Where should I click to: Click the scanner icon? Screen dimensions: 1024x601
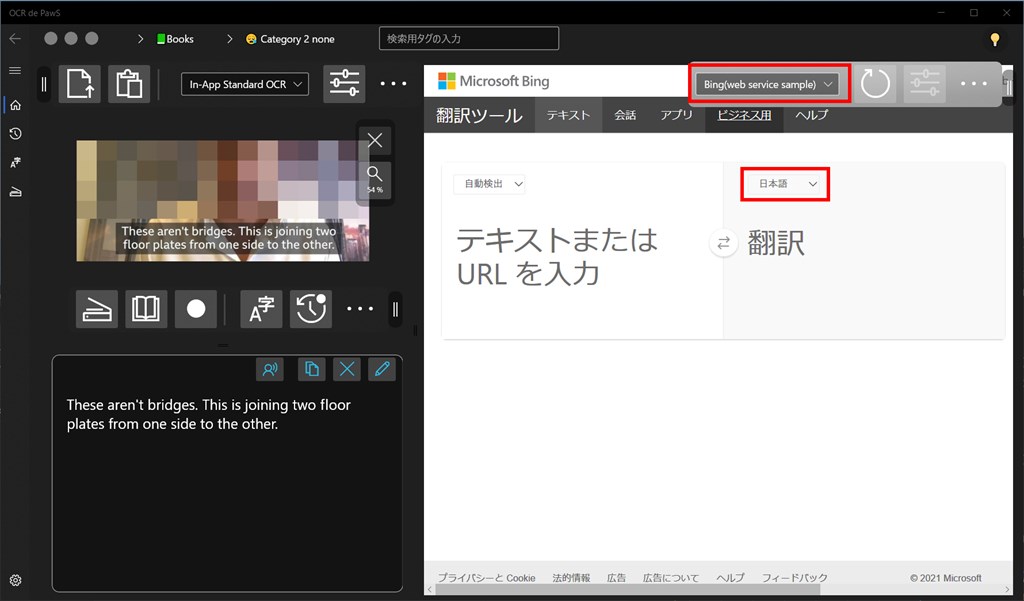tap(97, 309)
